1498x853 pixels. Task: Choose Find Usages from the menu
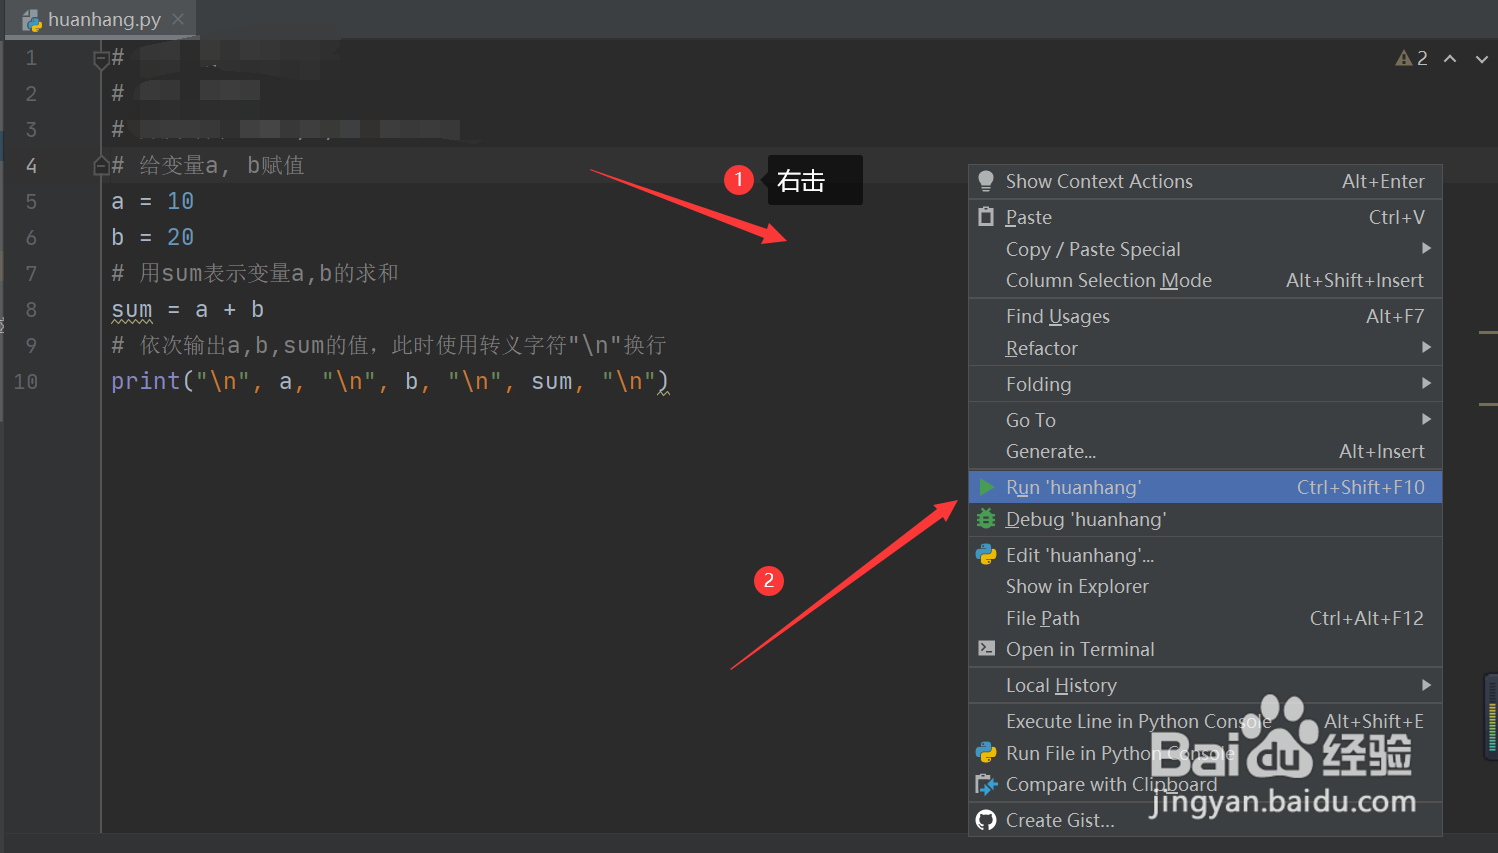click(1205, 316)
